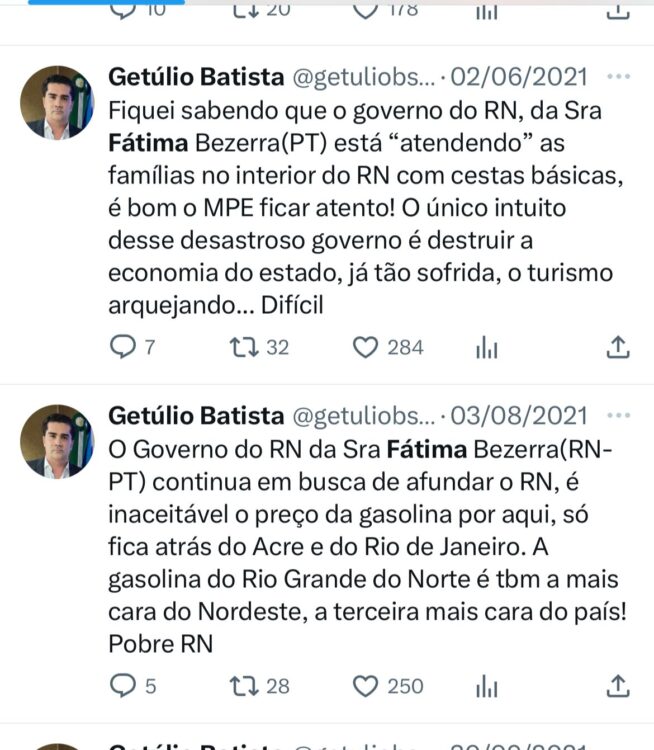Image resolution: width=654 pixels, height=750 pixels.
Task: Open the 03/08/2021 date link
Action: tap(519, 415)
